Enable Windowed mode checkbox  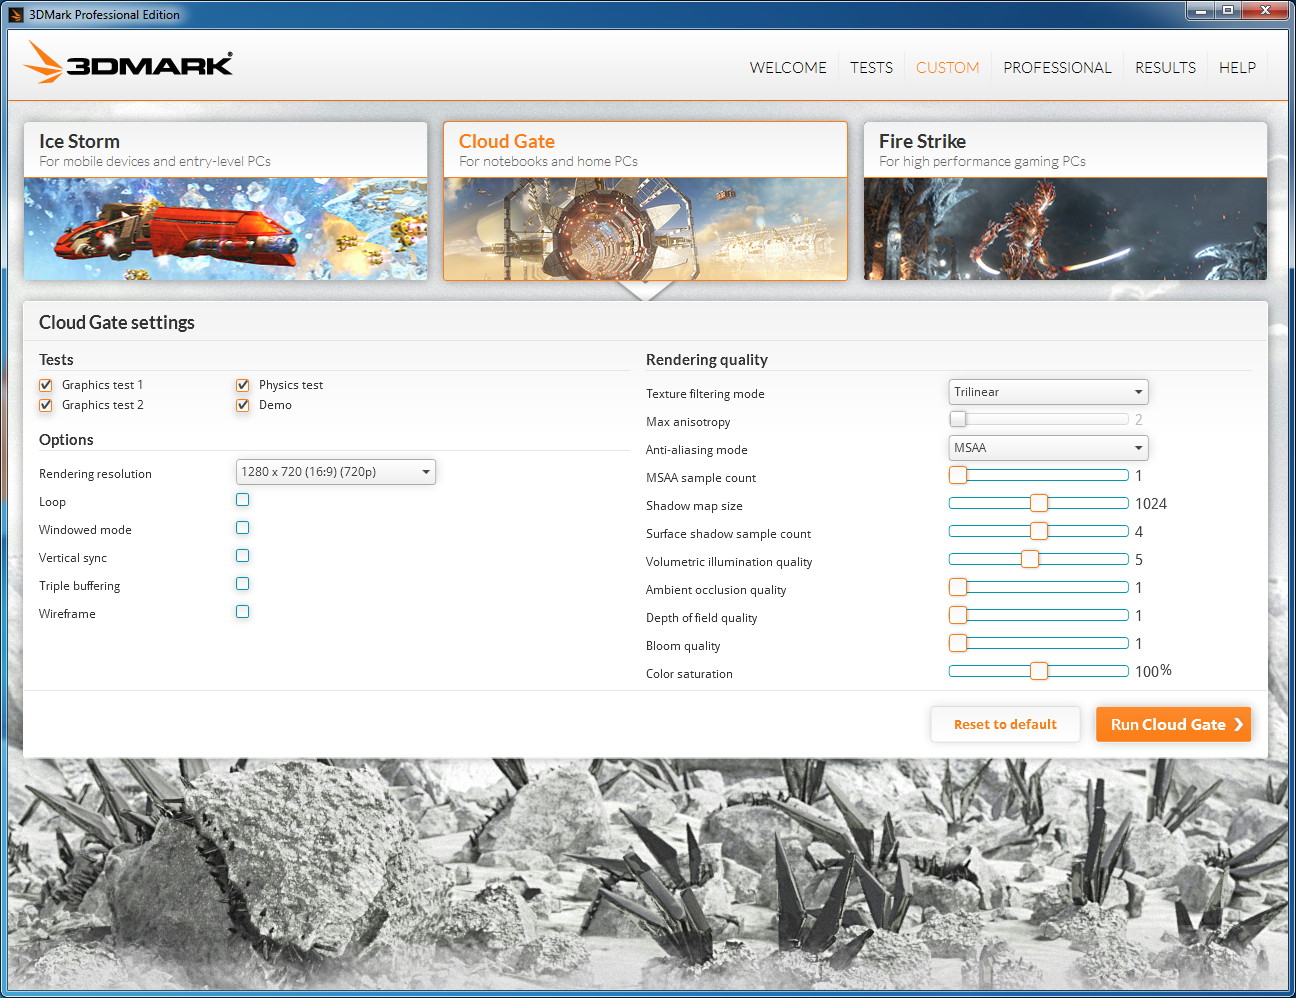coord(242,528)
